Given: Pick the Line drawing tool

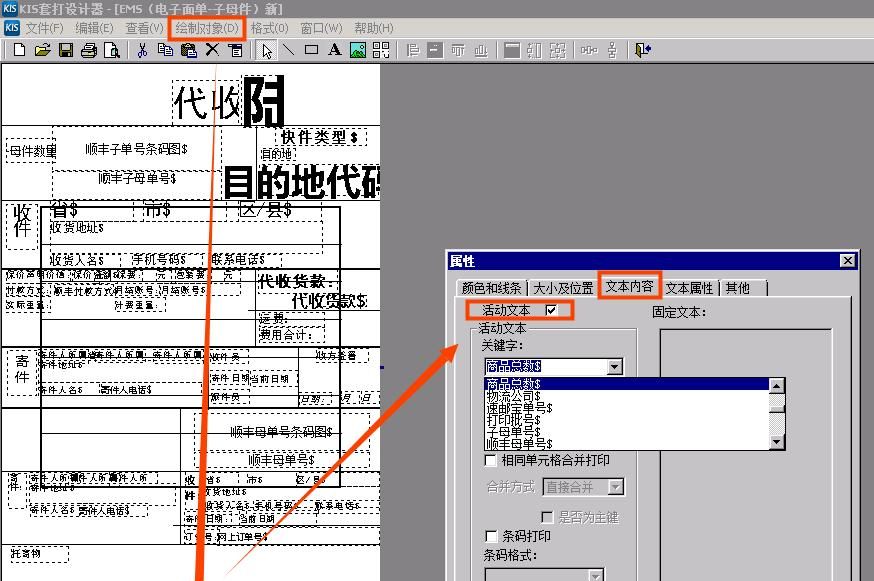Looking at the screenshot, I should pos(288,50).
